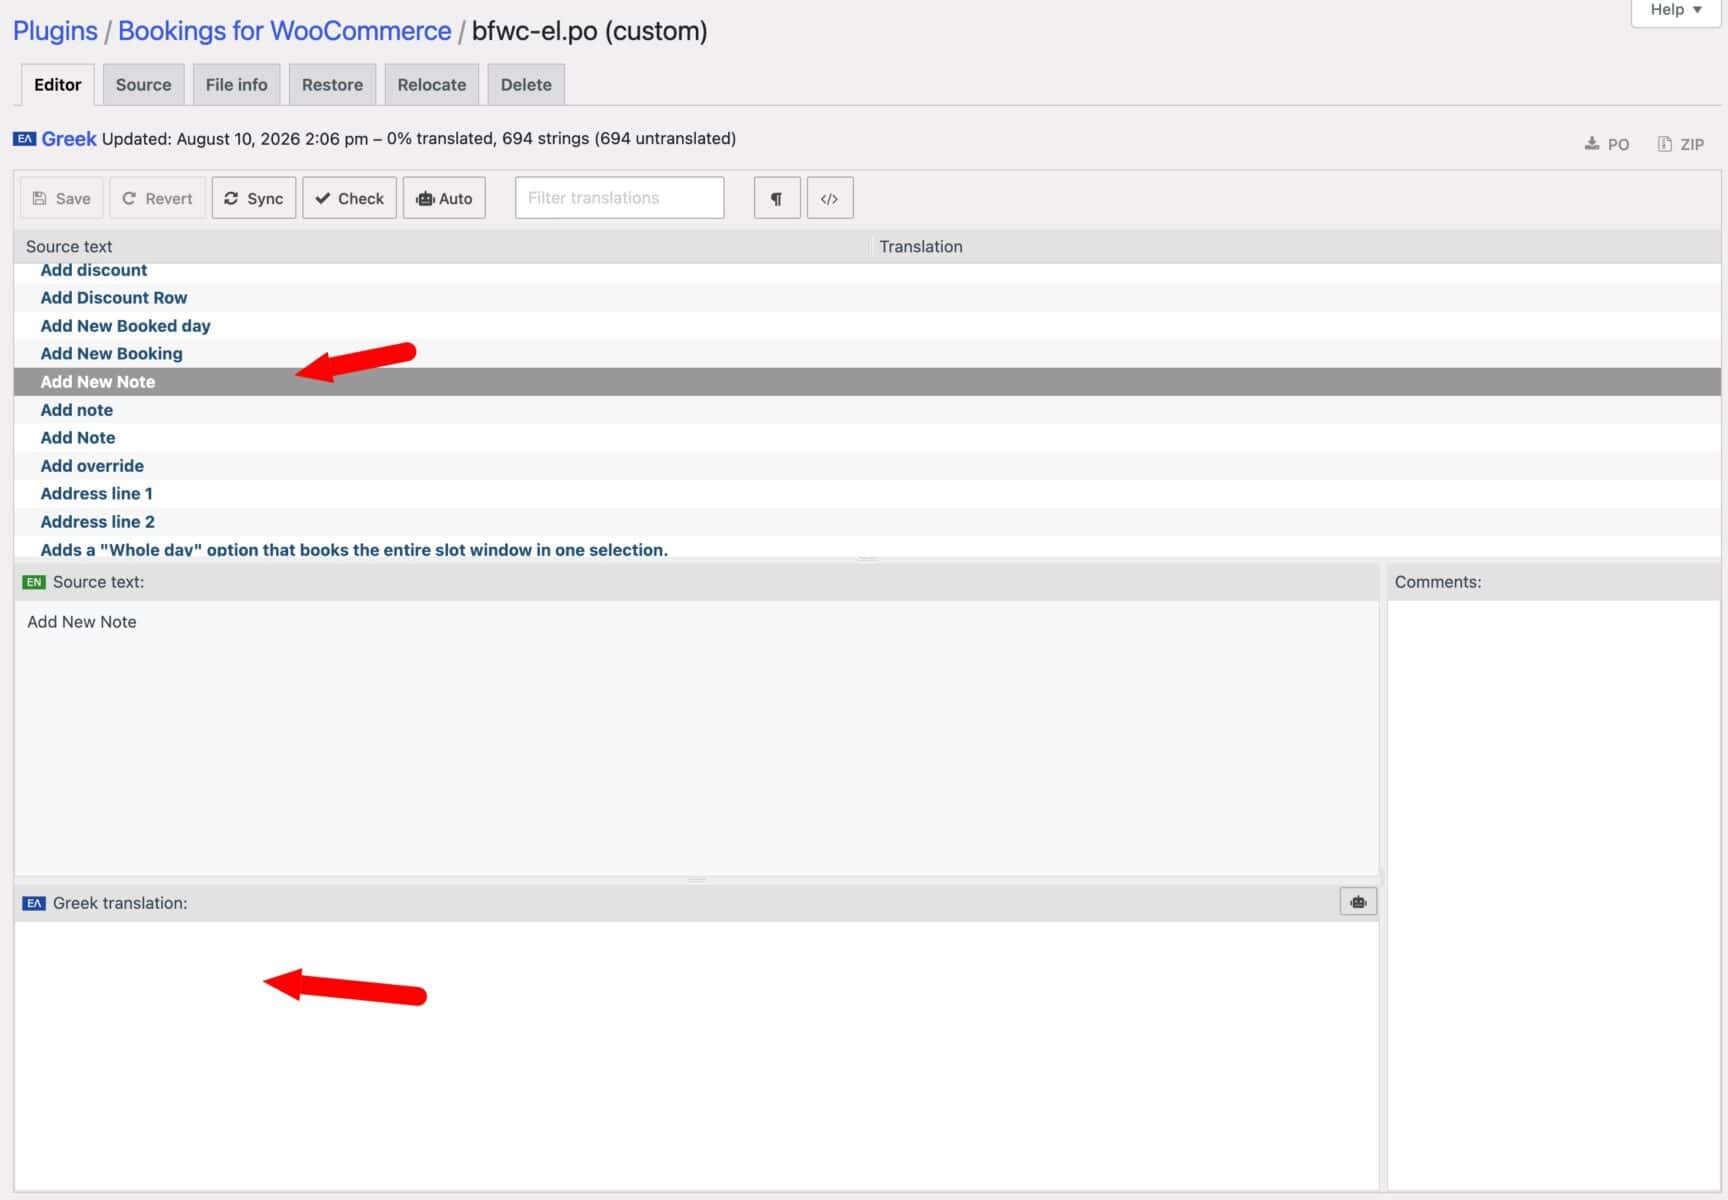
Task: Toggle code view icon
Action: coord(829,198)
